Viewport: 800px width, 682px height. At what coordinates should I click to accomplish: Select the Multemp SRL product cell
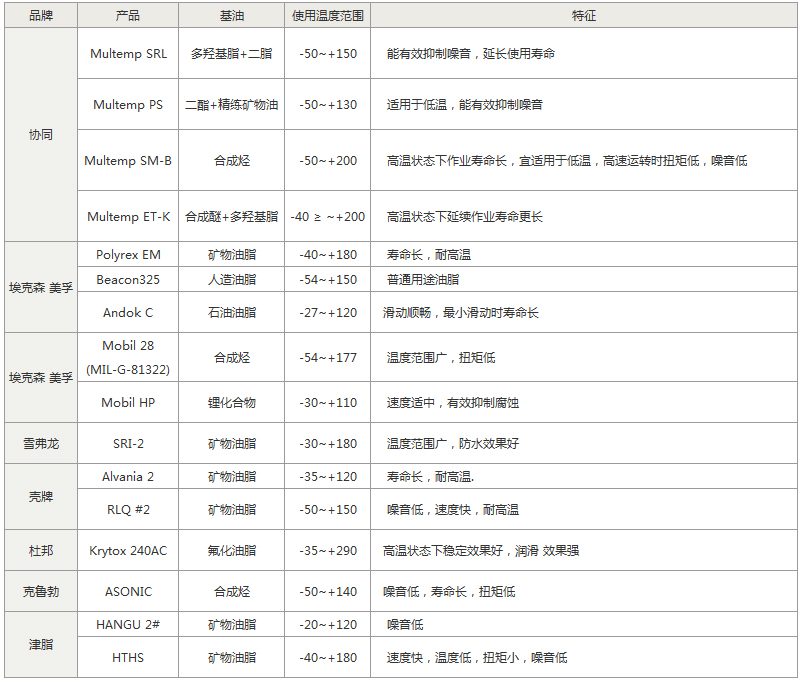[128, 54]
